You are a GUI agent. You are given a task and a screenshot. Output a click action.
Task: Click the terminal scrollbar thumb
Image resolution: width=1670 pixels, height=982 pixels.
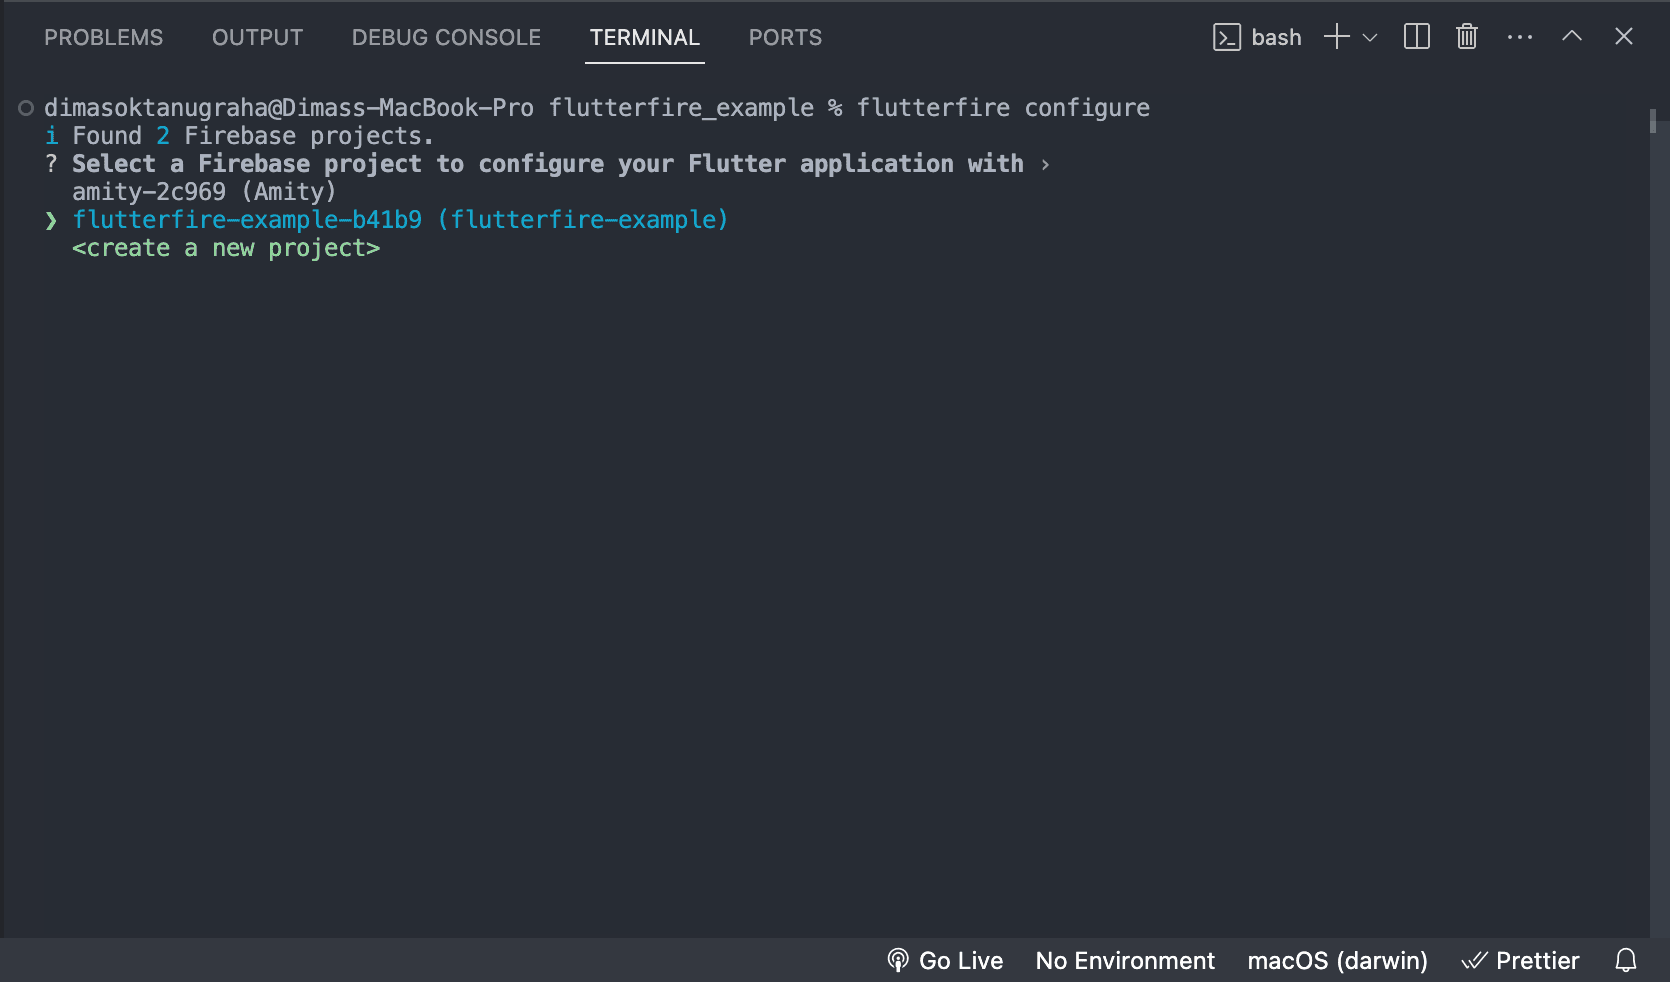point(1653,121)
